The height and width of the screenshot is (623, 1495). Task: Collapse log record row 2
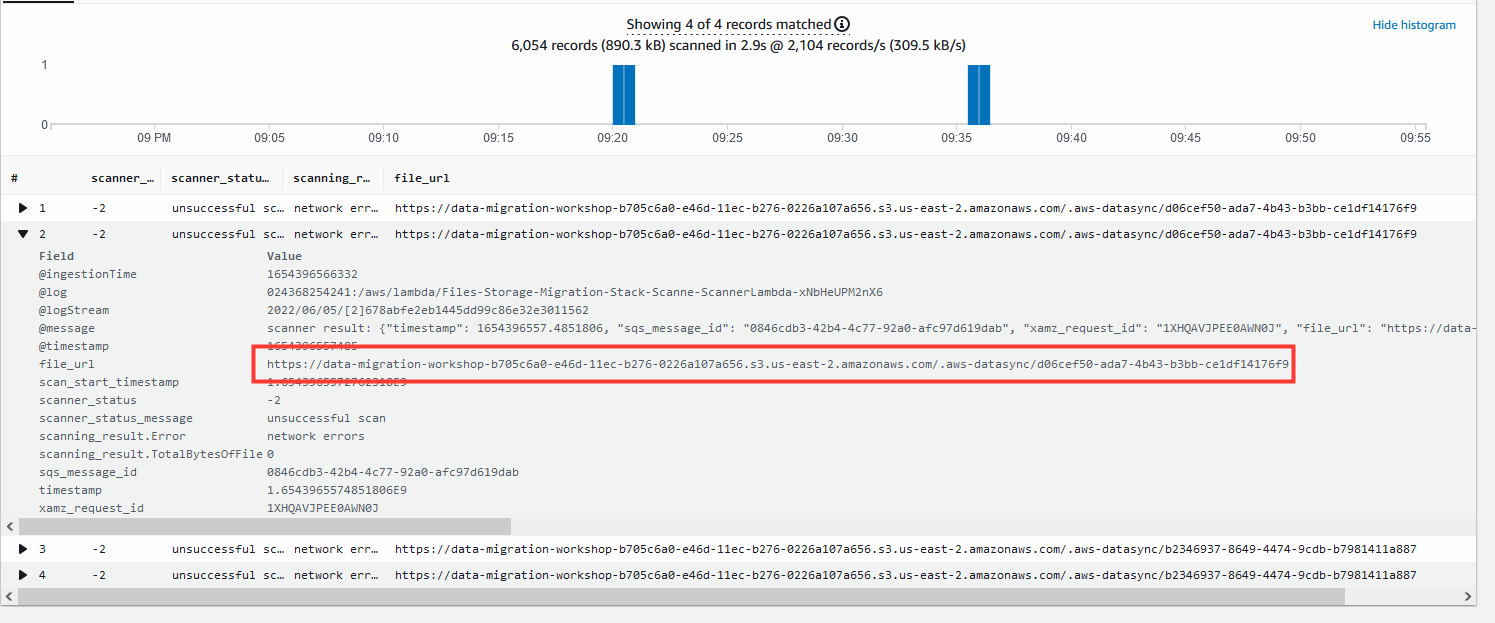(x=23, y=234)
